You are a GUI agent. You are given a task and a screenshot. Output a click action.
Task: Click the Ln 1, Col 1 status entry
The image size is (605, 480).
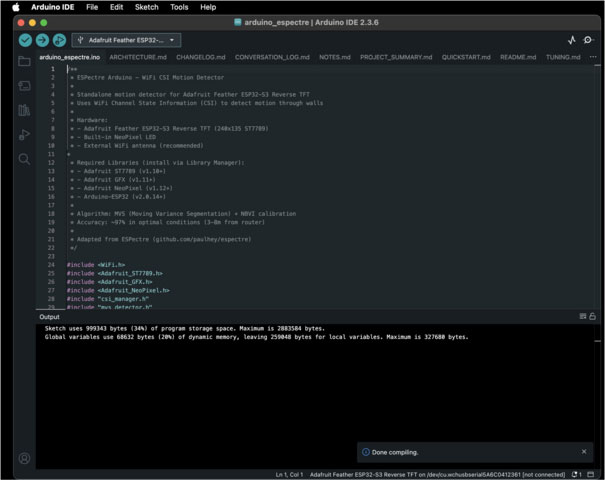289,475
